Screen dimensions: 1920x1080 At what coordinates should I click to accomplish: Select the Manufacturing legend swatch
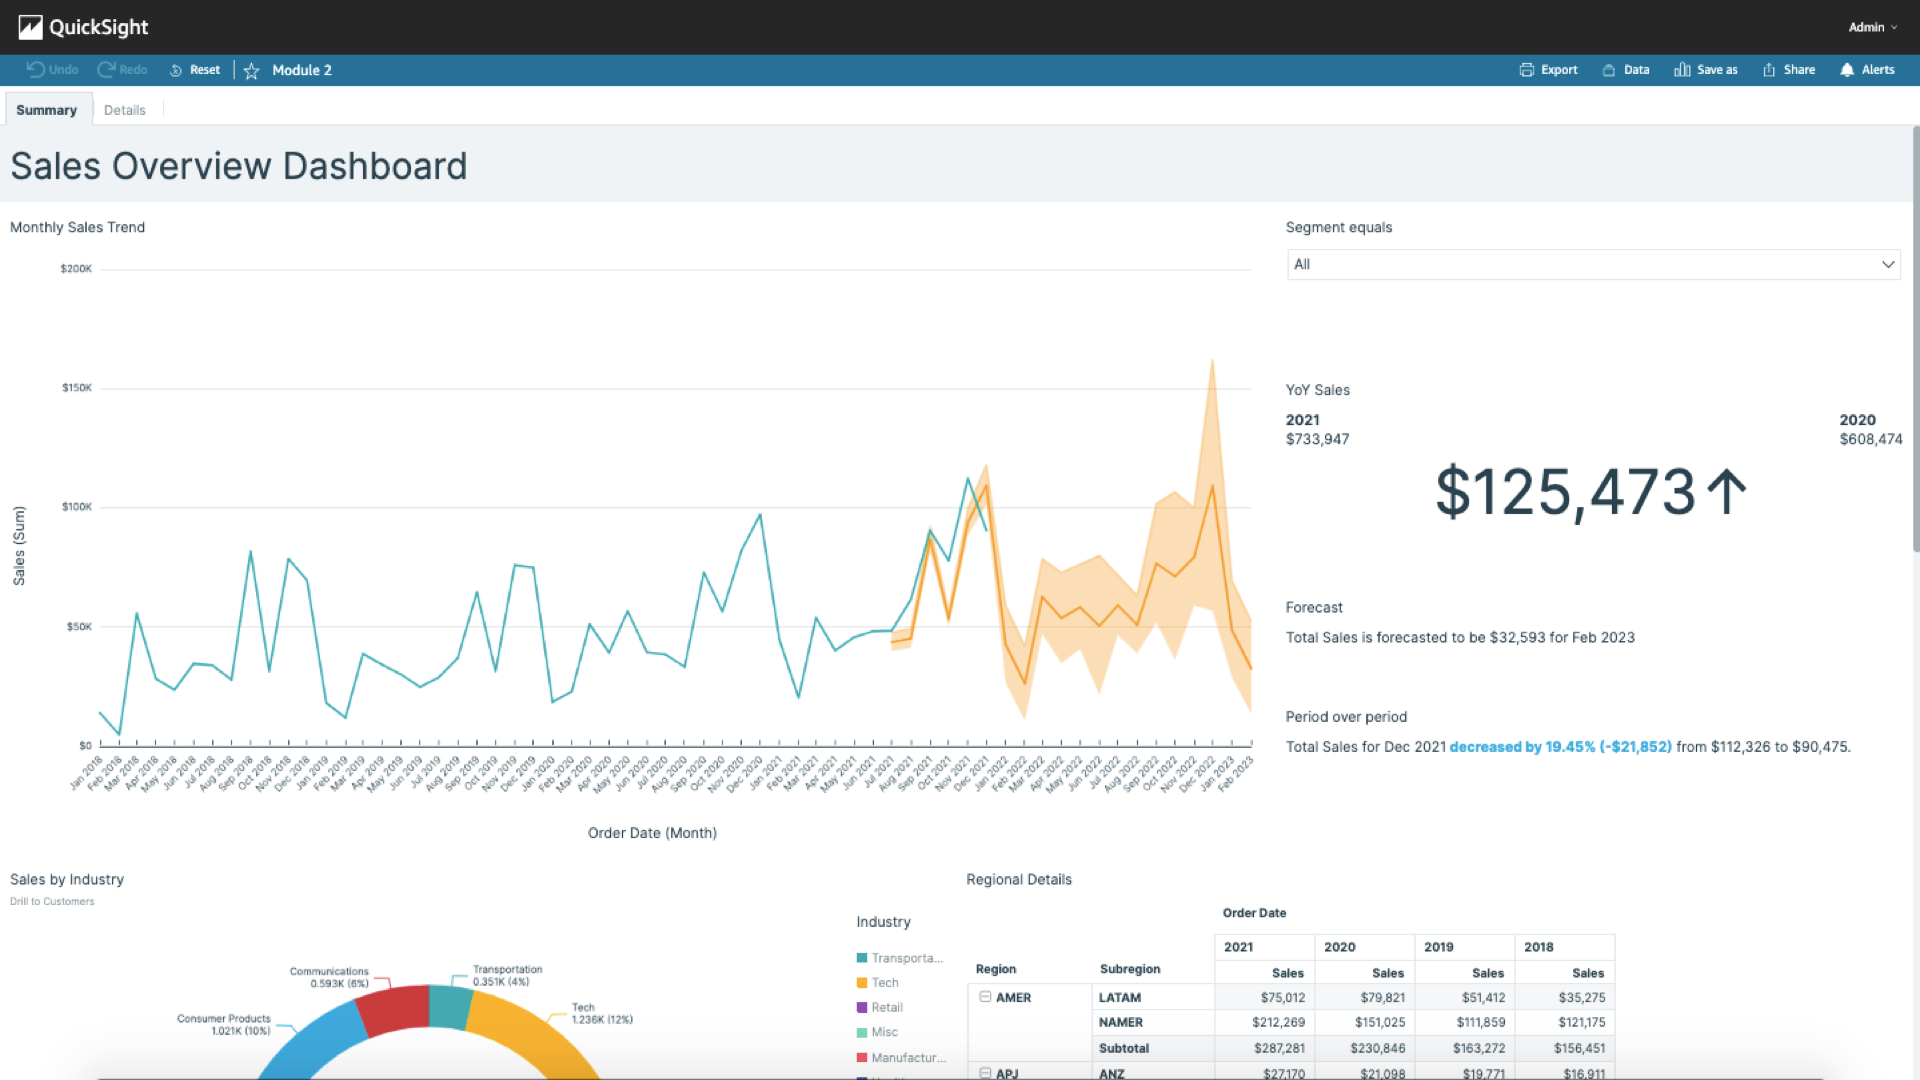tap(862, 1057)
